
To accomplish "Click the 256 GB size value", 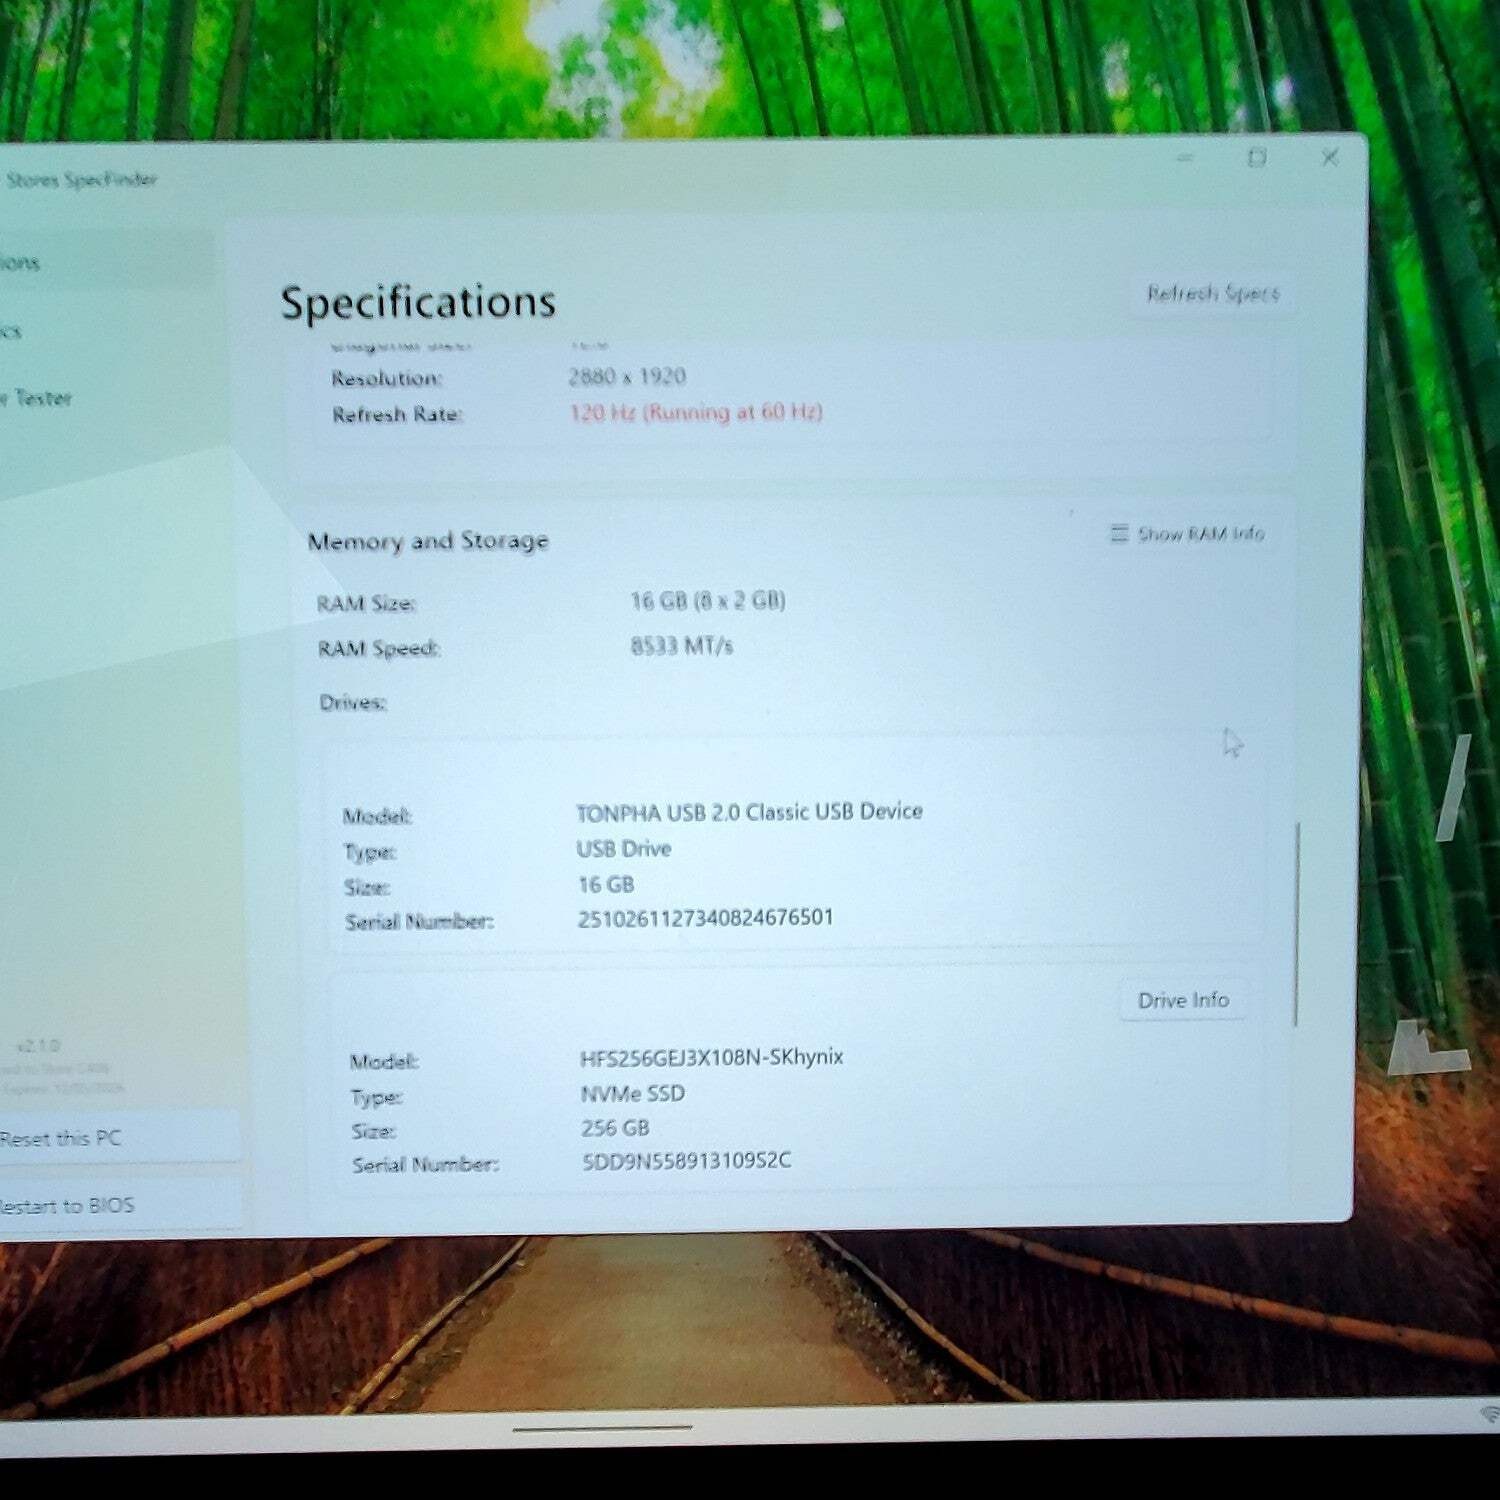I will (x=616, y=1128).
